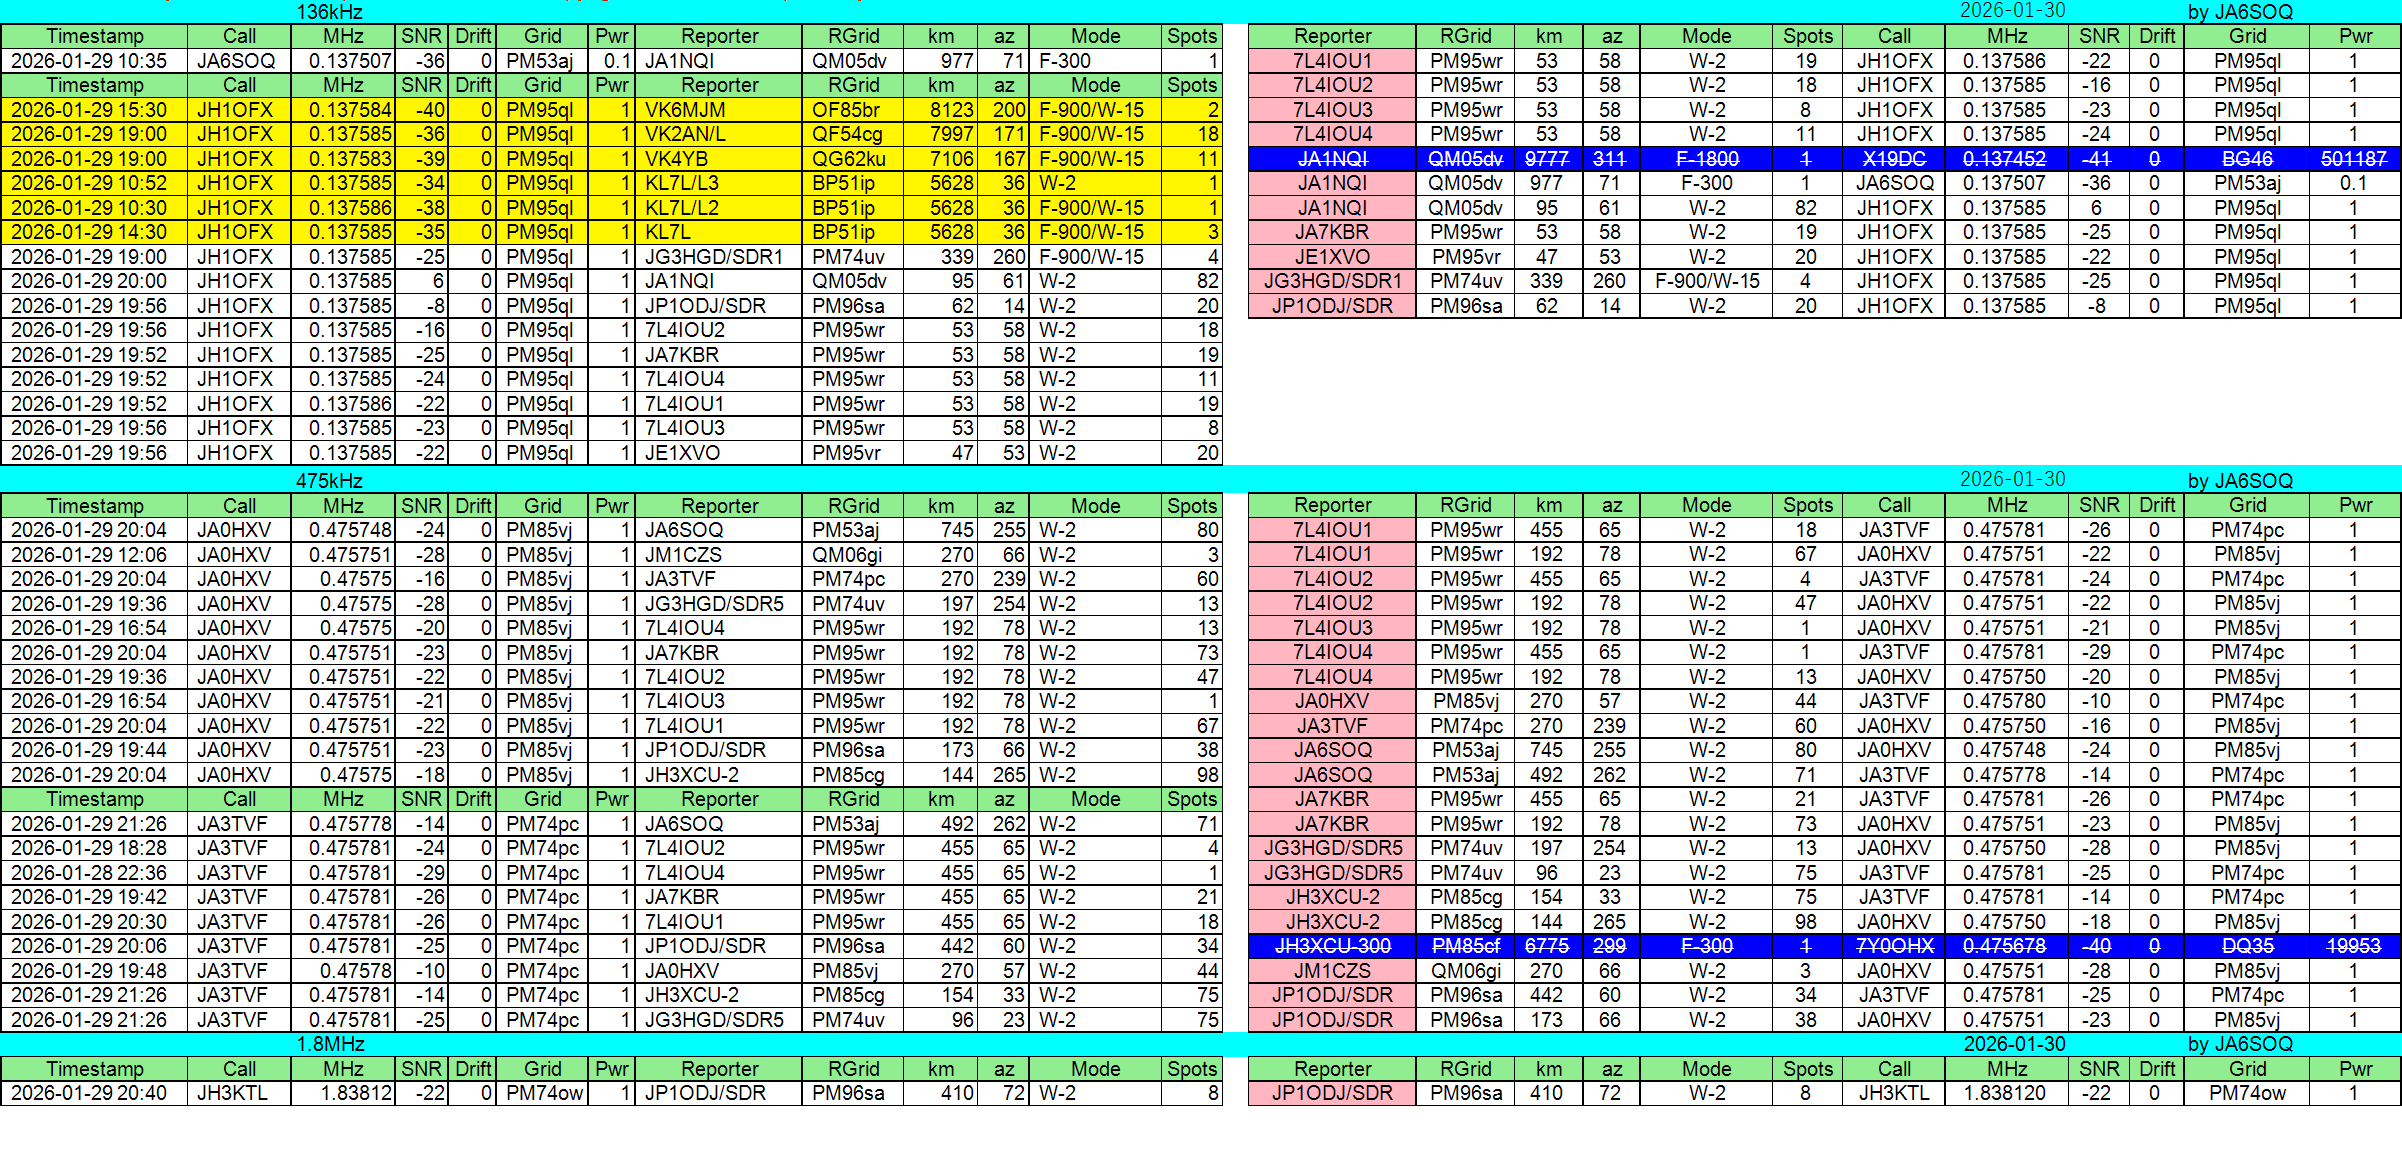Image resolution: width=2402 pixels, height=1150 pixels.
Task: Select the JG3HGD/SDR1 pink reporter cell
Action: pyautogui.click(x=1331, y=281)
